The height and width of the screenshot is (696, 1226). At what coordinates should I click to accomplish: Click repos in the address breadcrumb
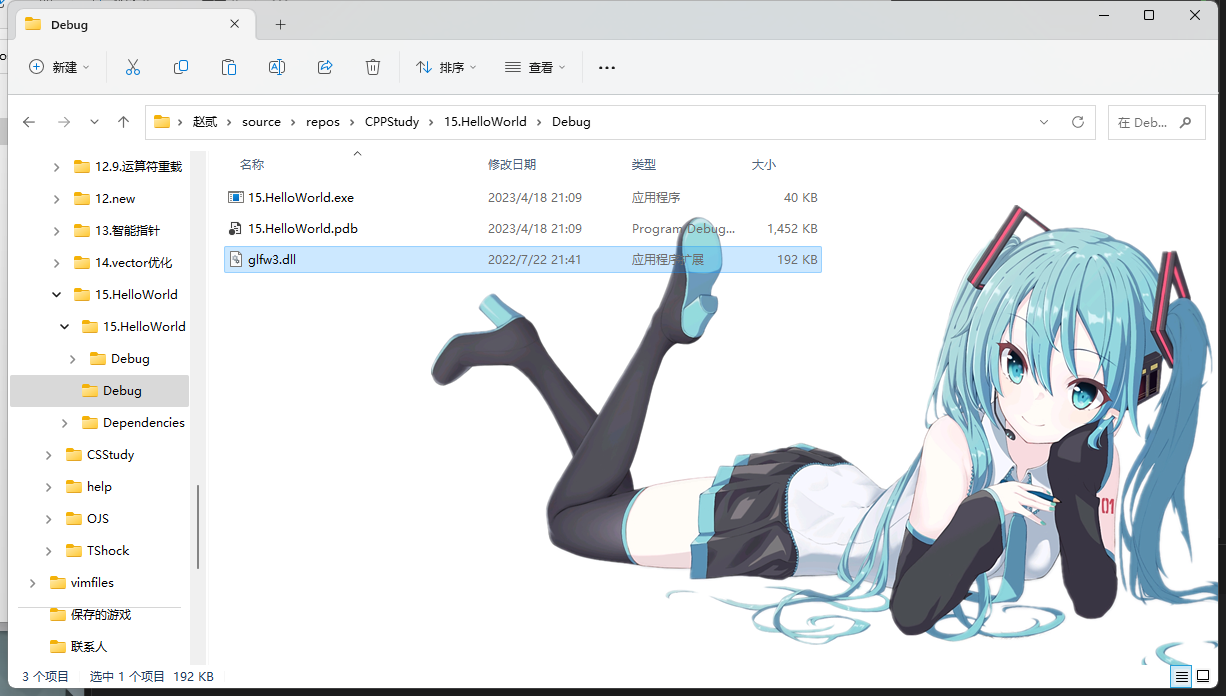click(x=323, y=122)
